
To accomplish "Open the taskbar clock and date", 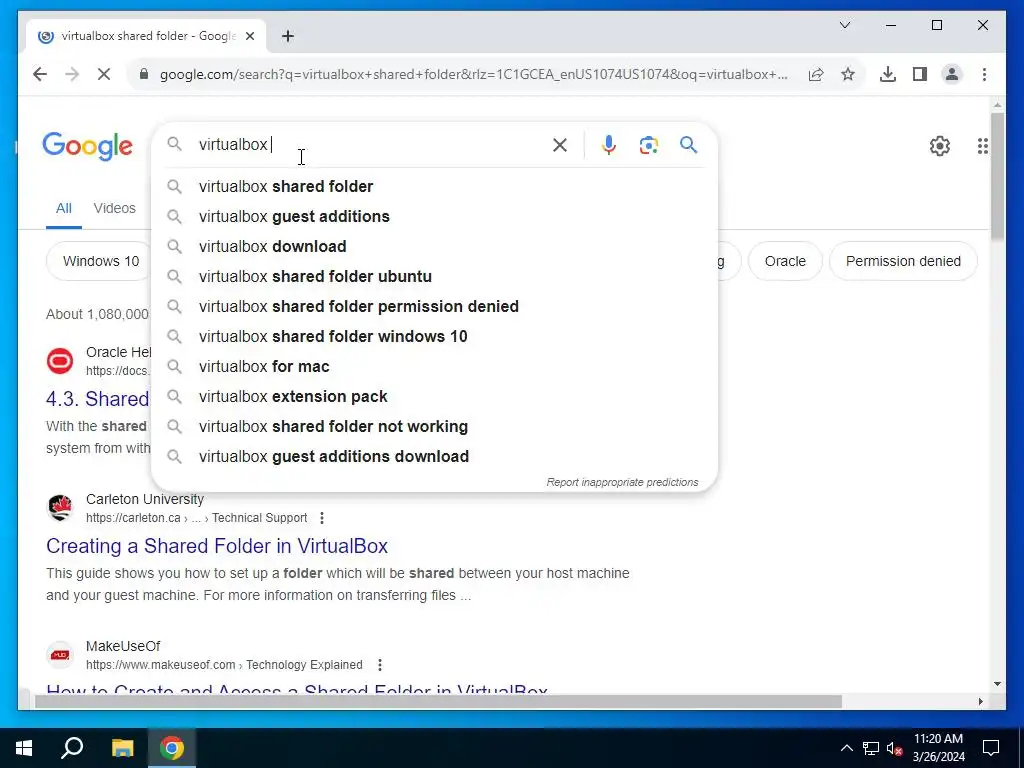I will (x=938, y=748).
